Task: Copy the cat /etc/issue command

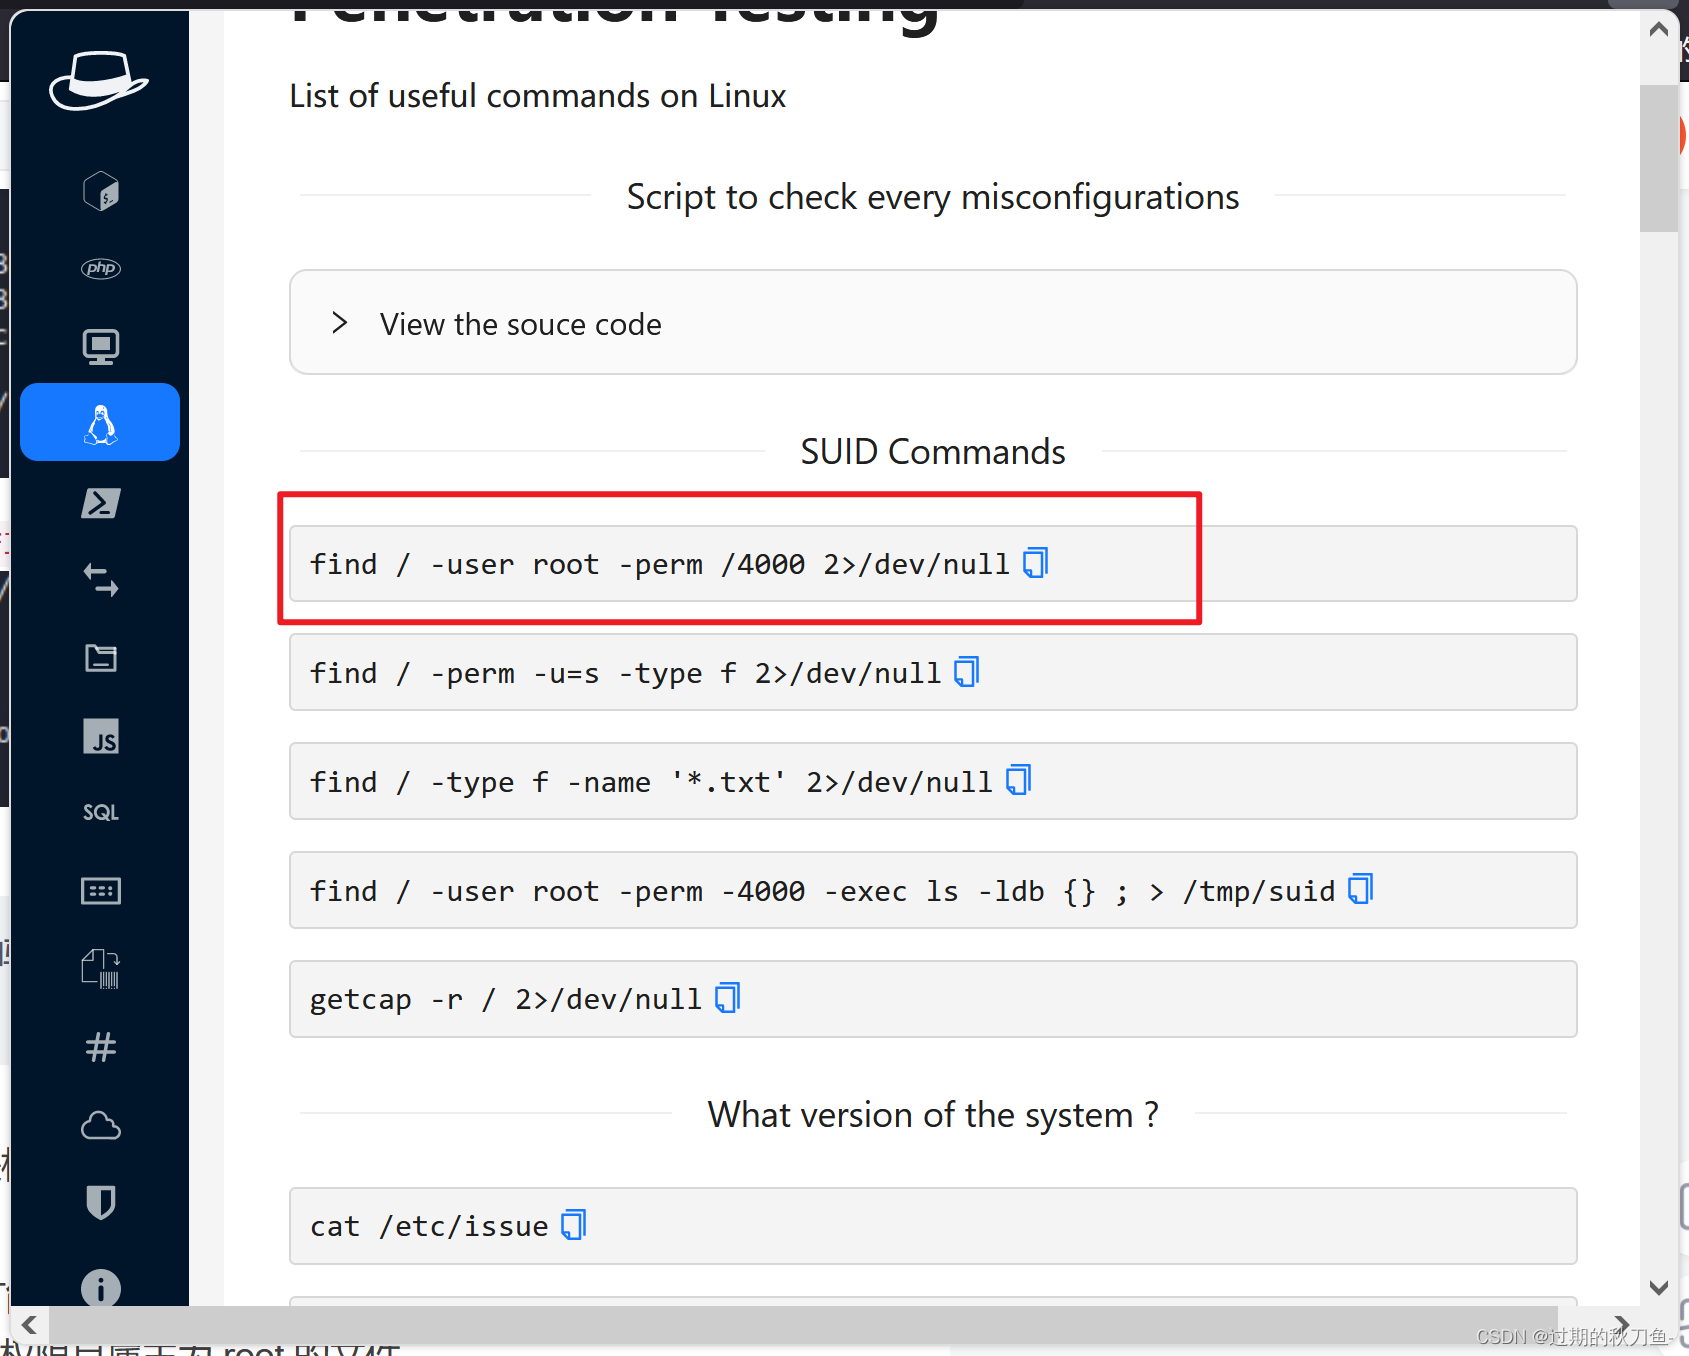Action: pyautogui.click(x=574, y=1225)
